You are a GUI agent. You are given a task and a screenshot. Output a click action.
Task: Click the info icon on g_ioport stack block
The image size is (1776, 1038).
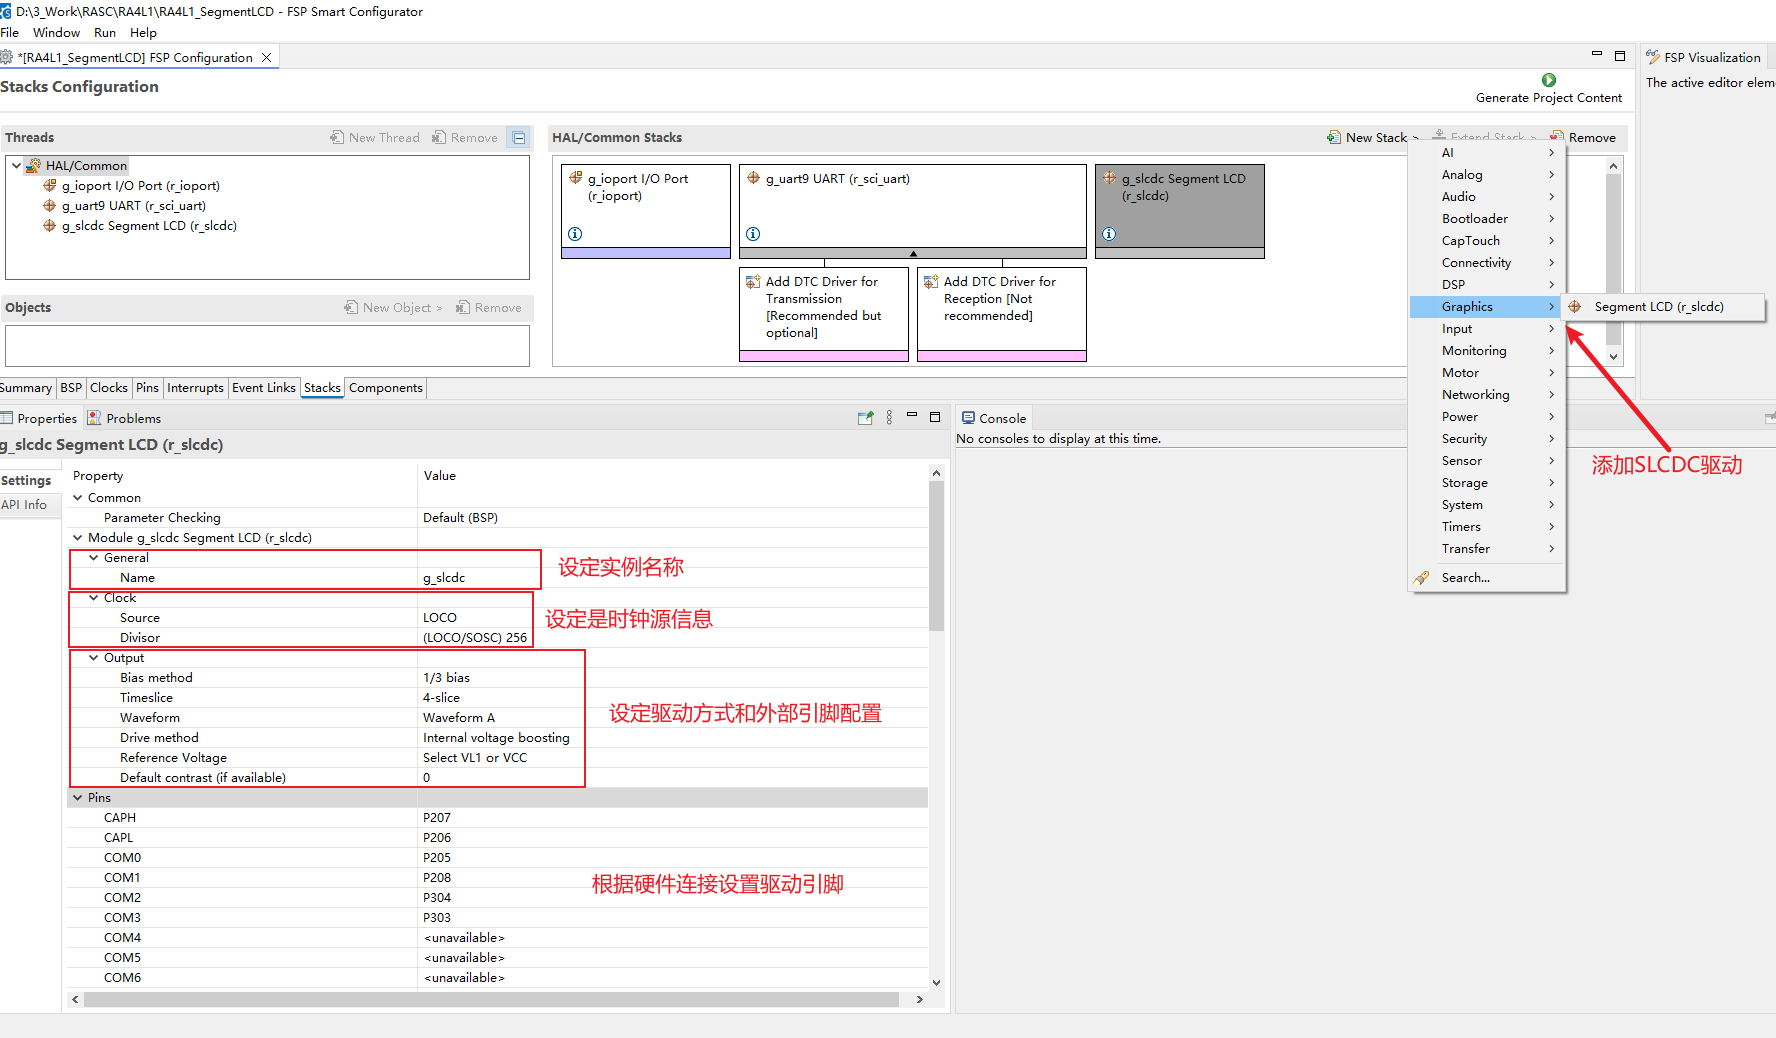[x=575, y=234]
